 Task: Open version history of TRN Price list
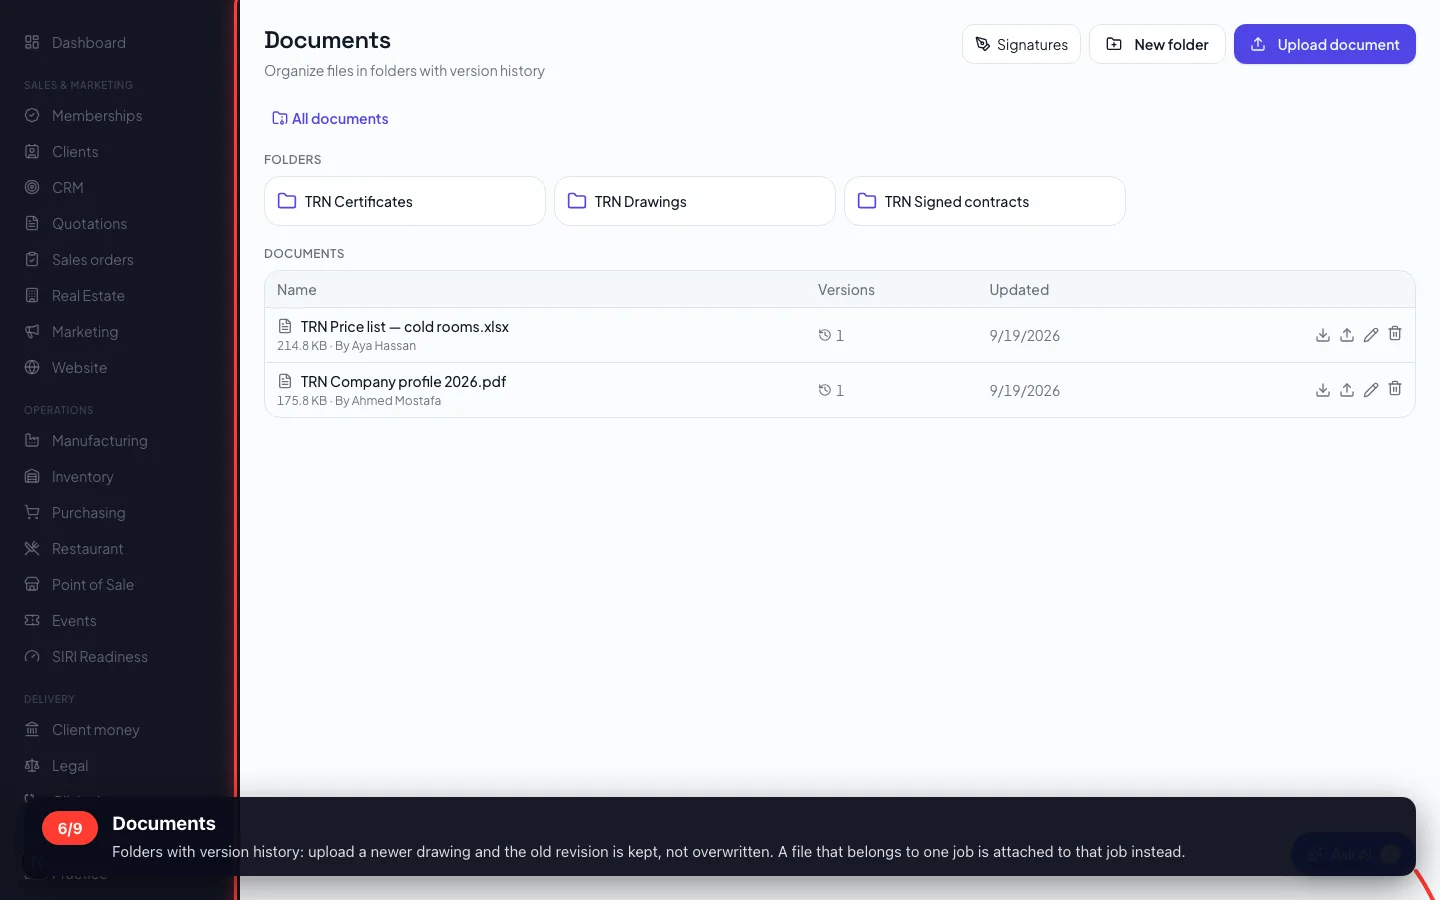click(831, 335)
